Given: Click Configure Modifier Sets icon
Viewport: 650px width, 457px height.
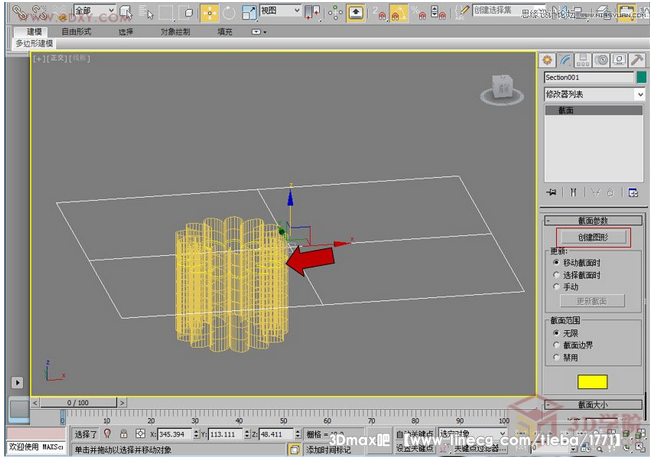Looking at the screenshot, I should 633,192.
